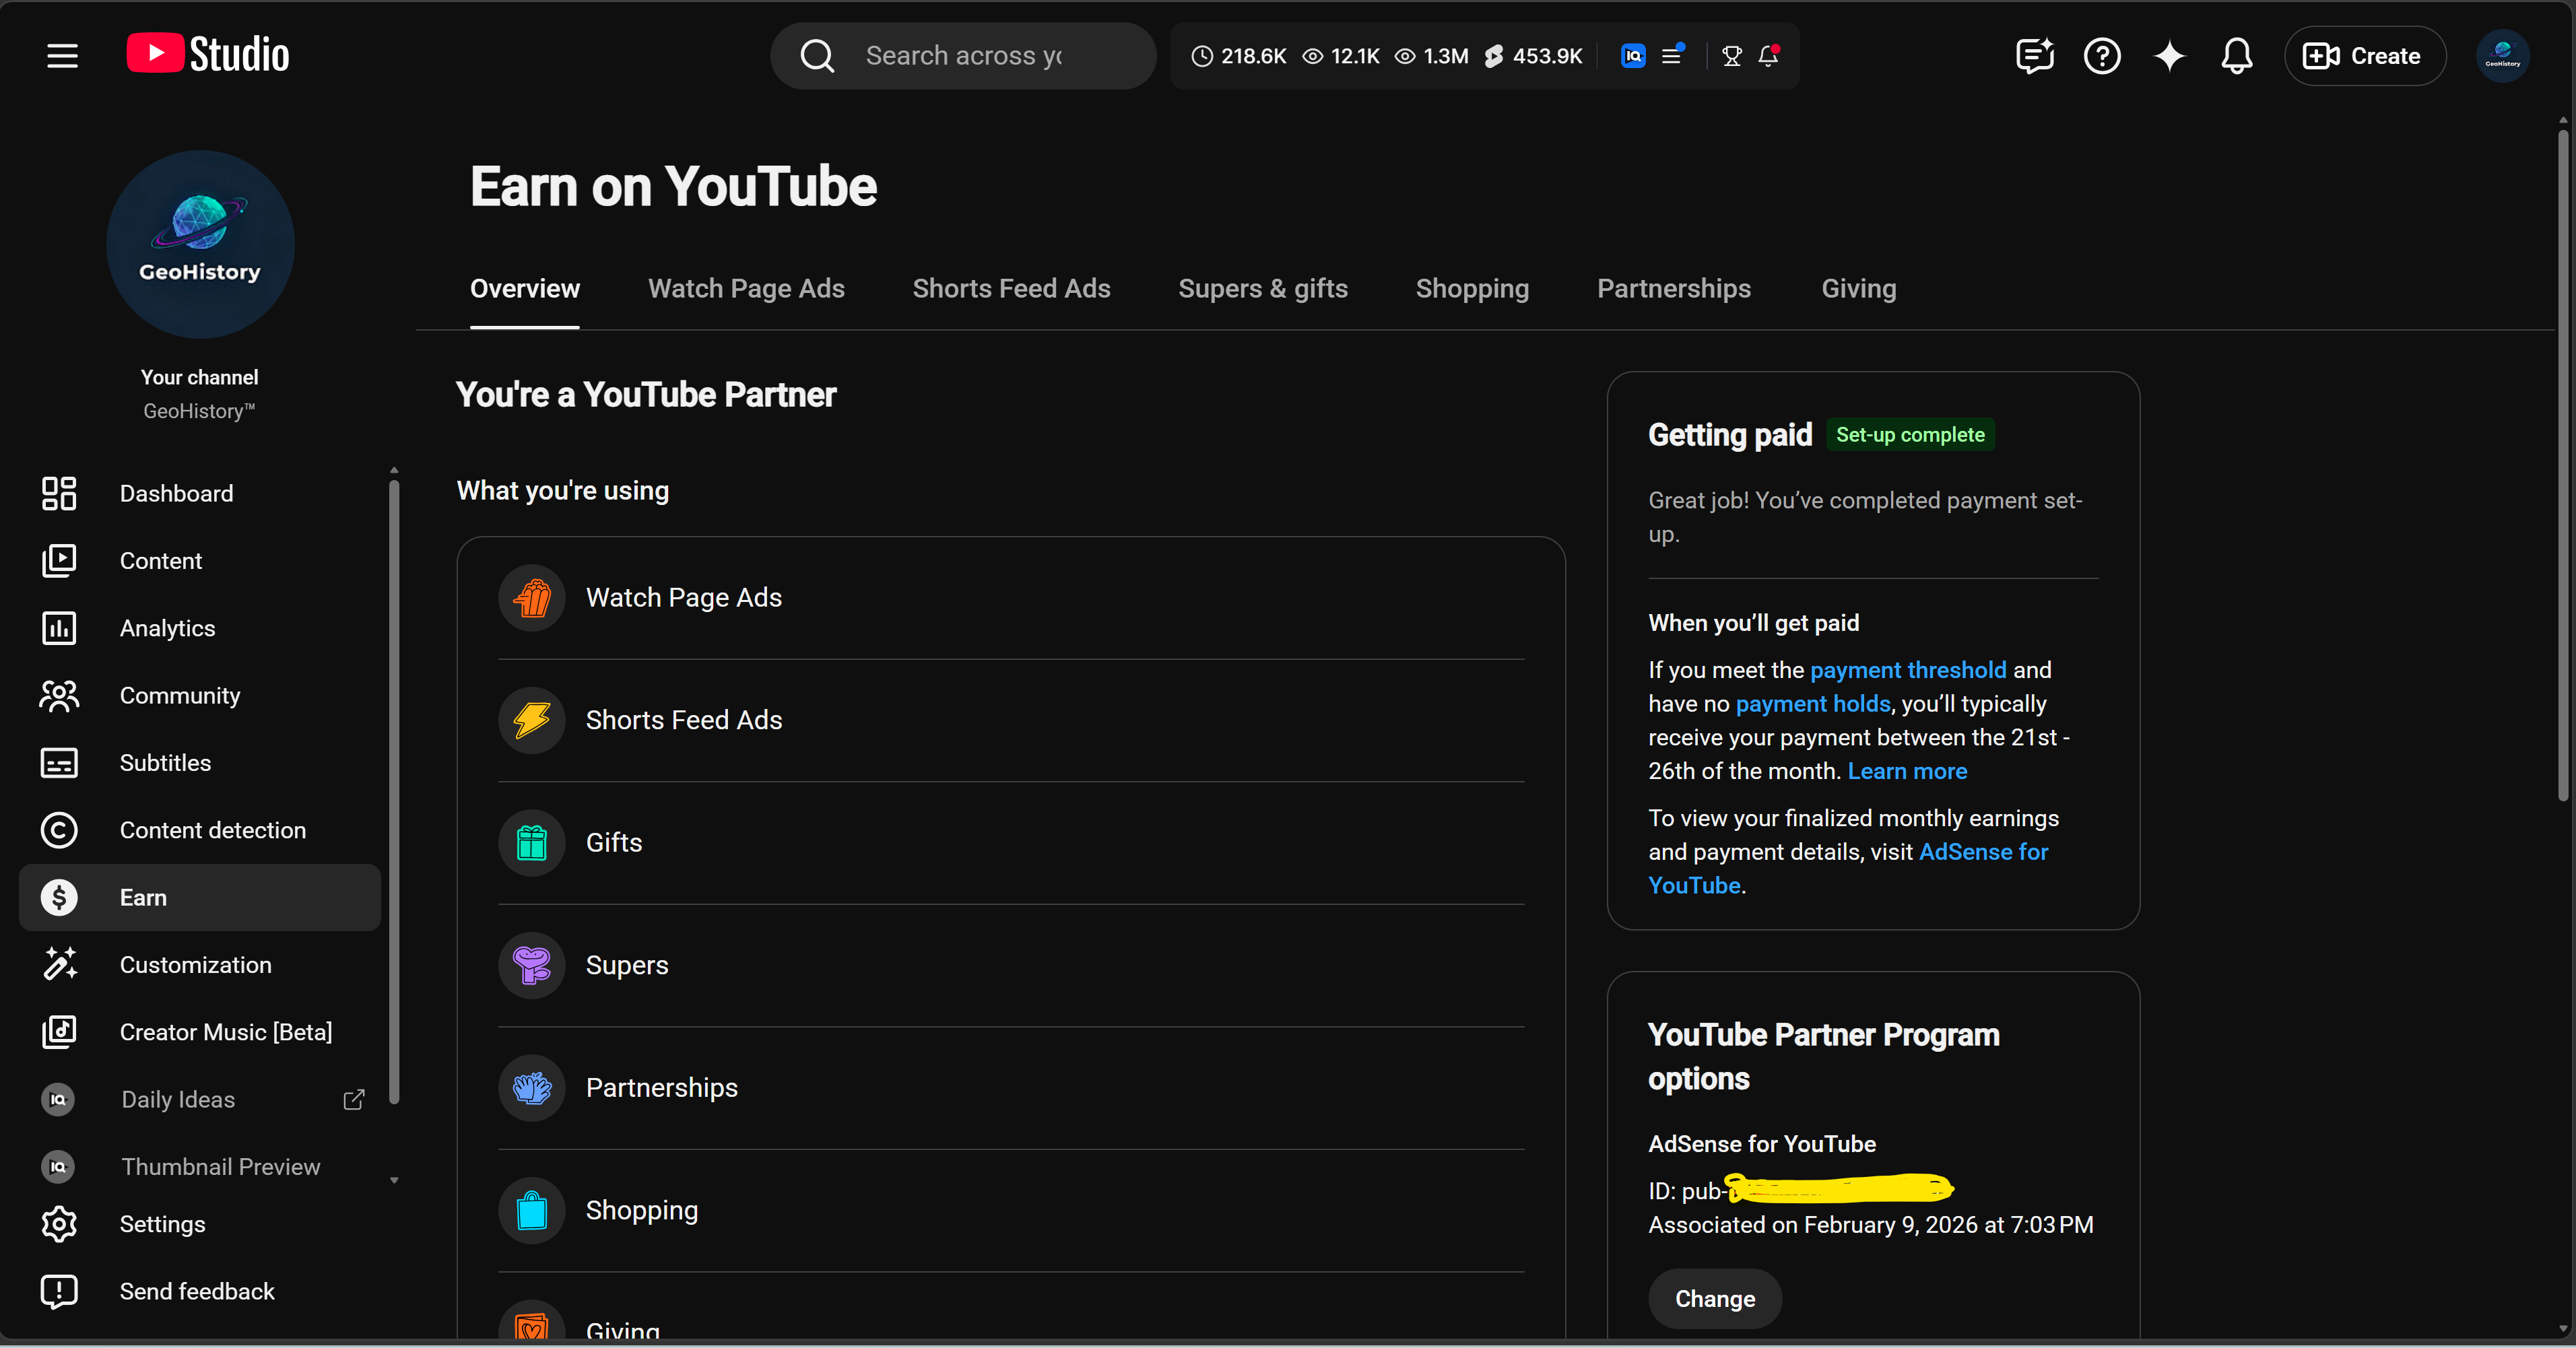This screenshot has width=2576, height=1348.
Task: Open Content detection in sidebar
Action: click(200, 830)
